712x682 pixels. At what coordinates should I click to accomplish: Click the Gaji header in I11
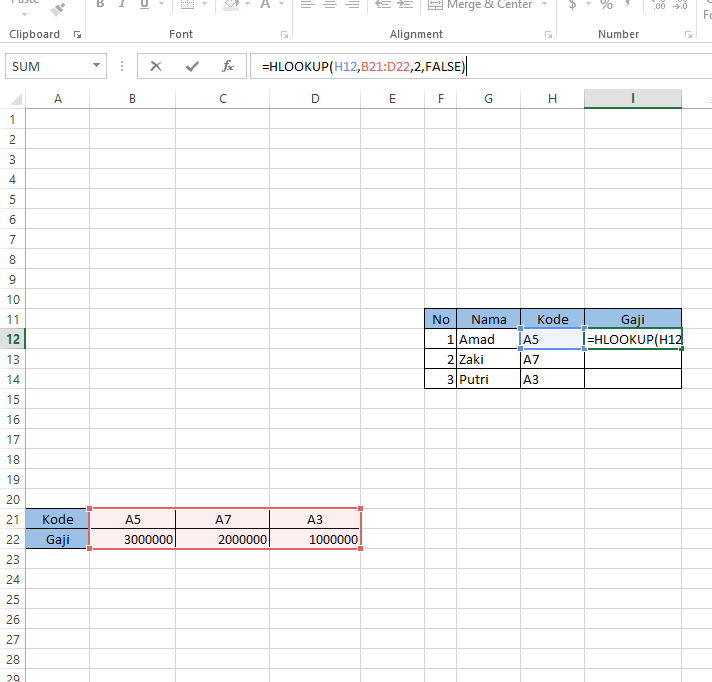[633, 319]
